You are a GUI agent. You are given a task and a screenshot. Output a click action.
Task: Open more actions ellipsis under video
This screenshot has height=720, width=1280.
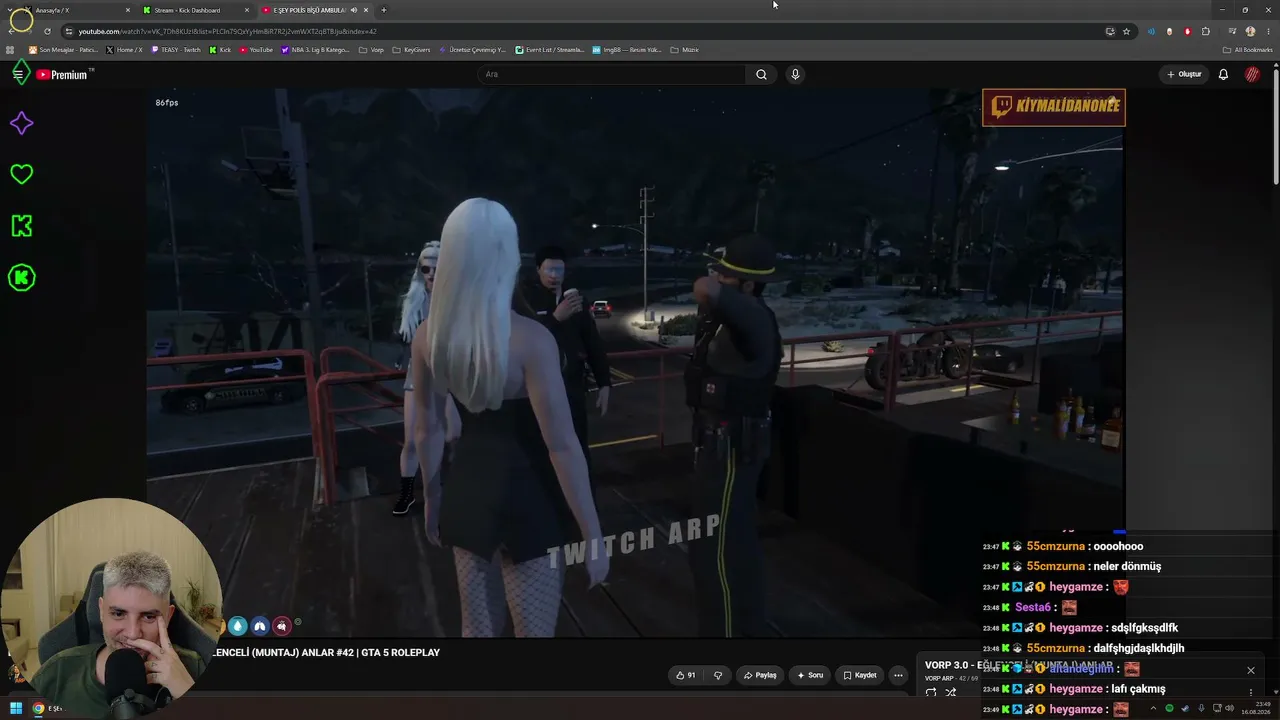(x=898, y=675)
